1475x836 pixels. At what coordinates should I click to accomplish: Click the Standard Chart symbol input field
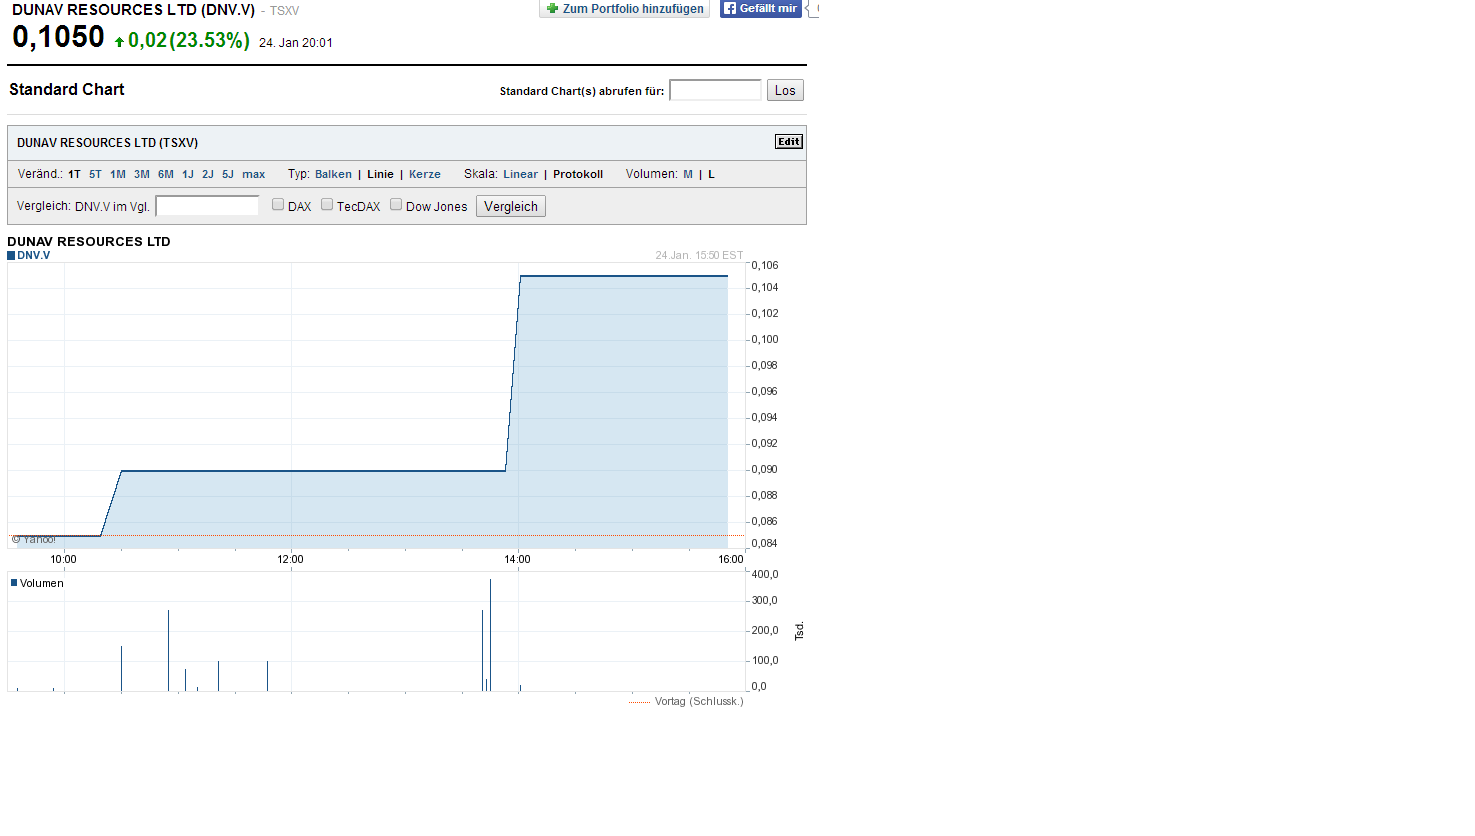tap(715, 91)
